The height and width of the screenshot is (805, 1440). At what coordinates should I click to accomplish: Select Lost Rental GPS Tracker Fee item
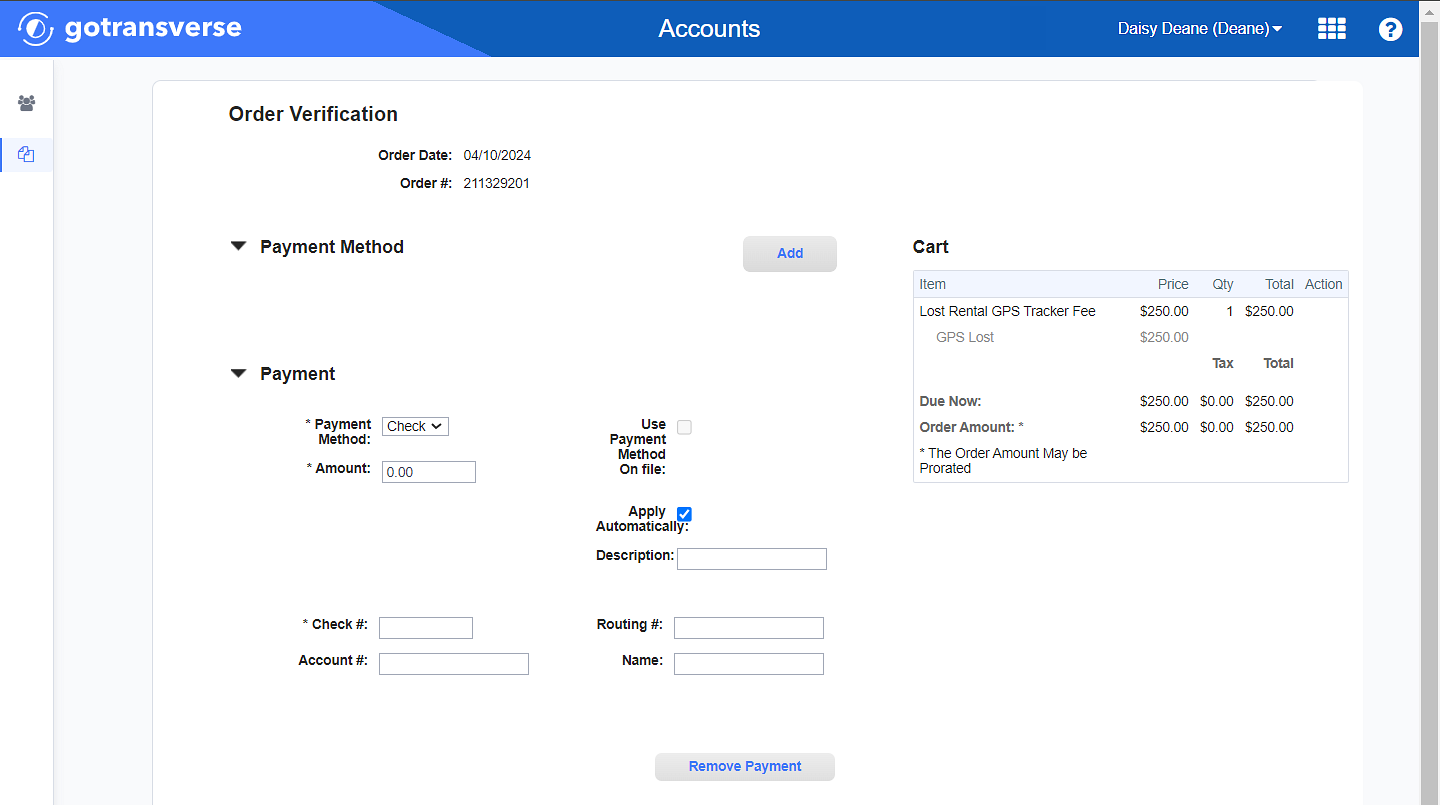1007,311
